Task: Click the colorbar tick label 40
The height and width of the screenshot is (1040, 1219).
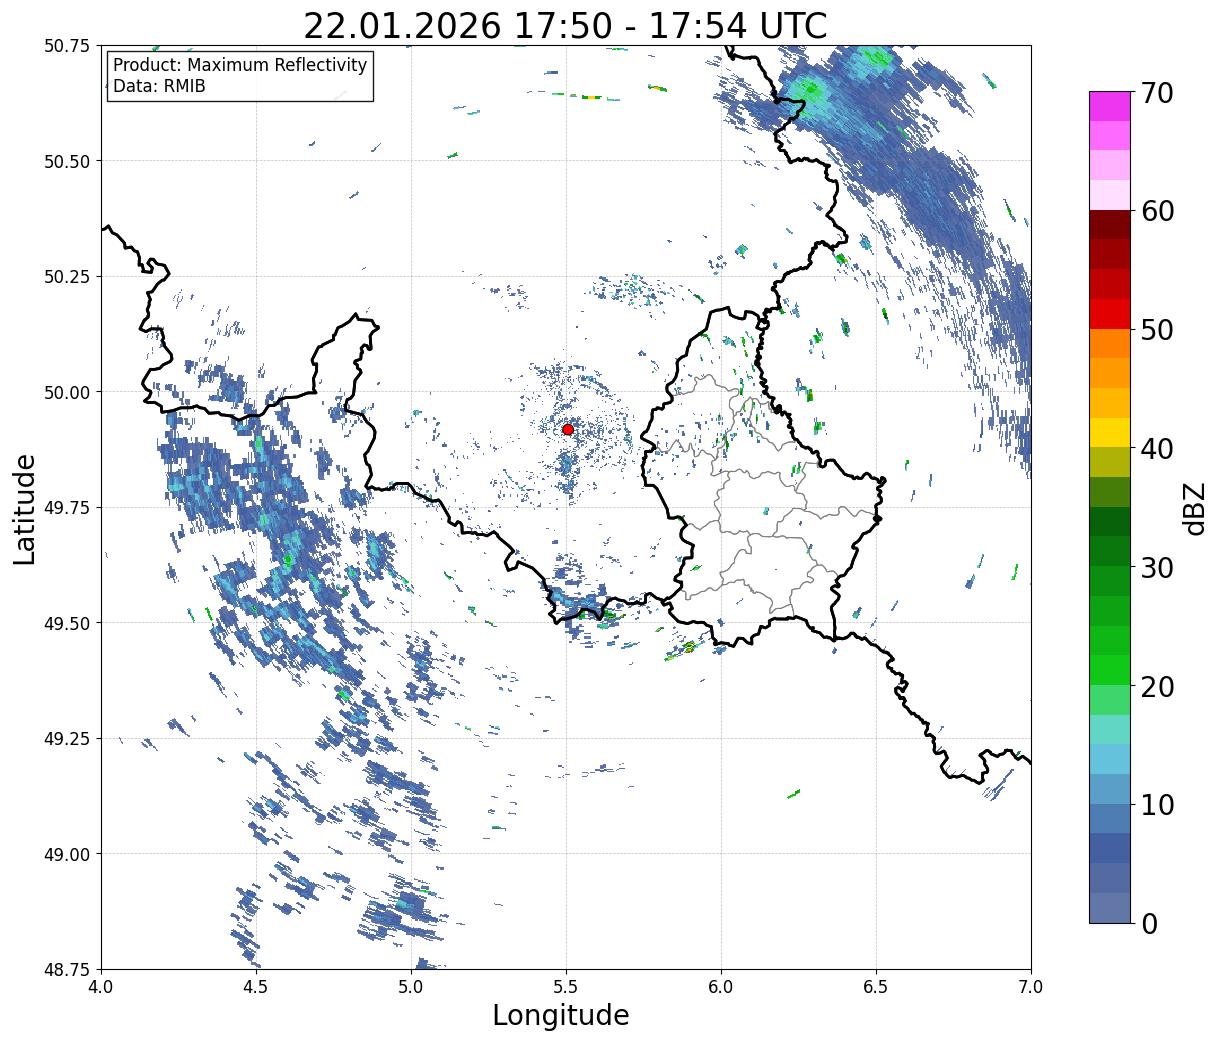Action: [1156, 449]
